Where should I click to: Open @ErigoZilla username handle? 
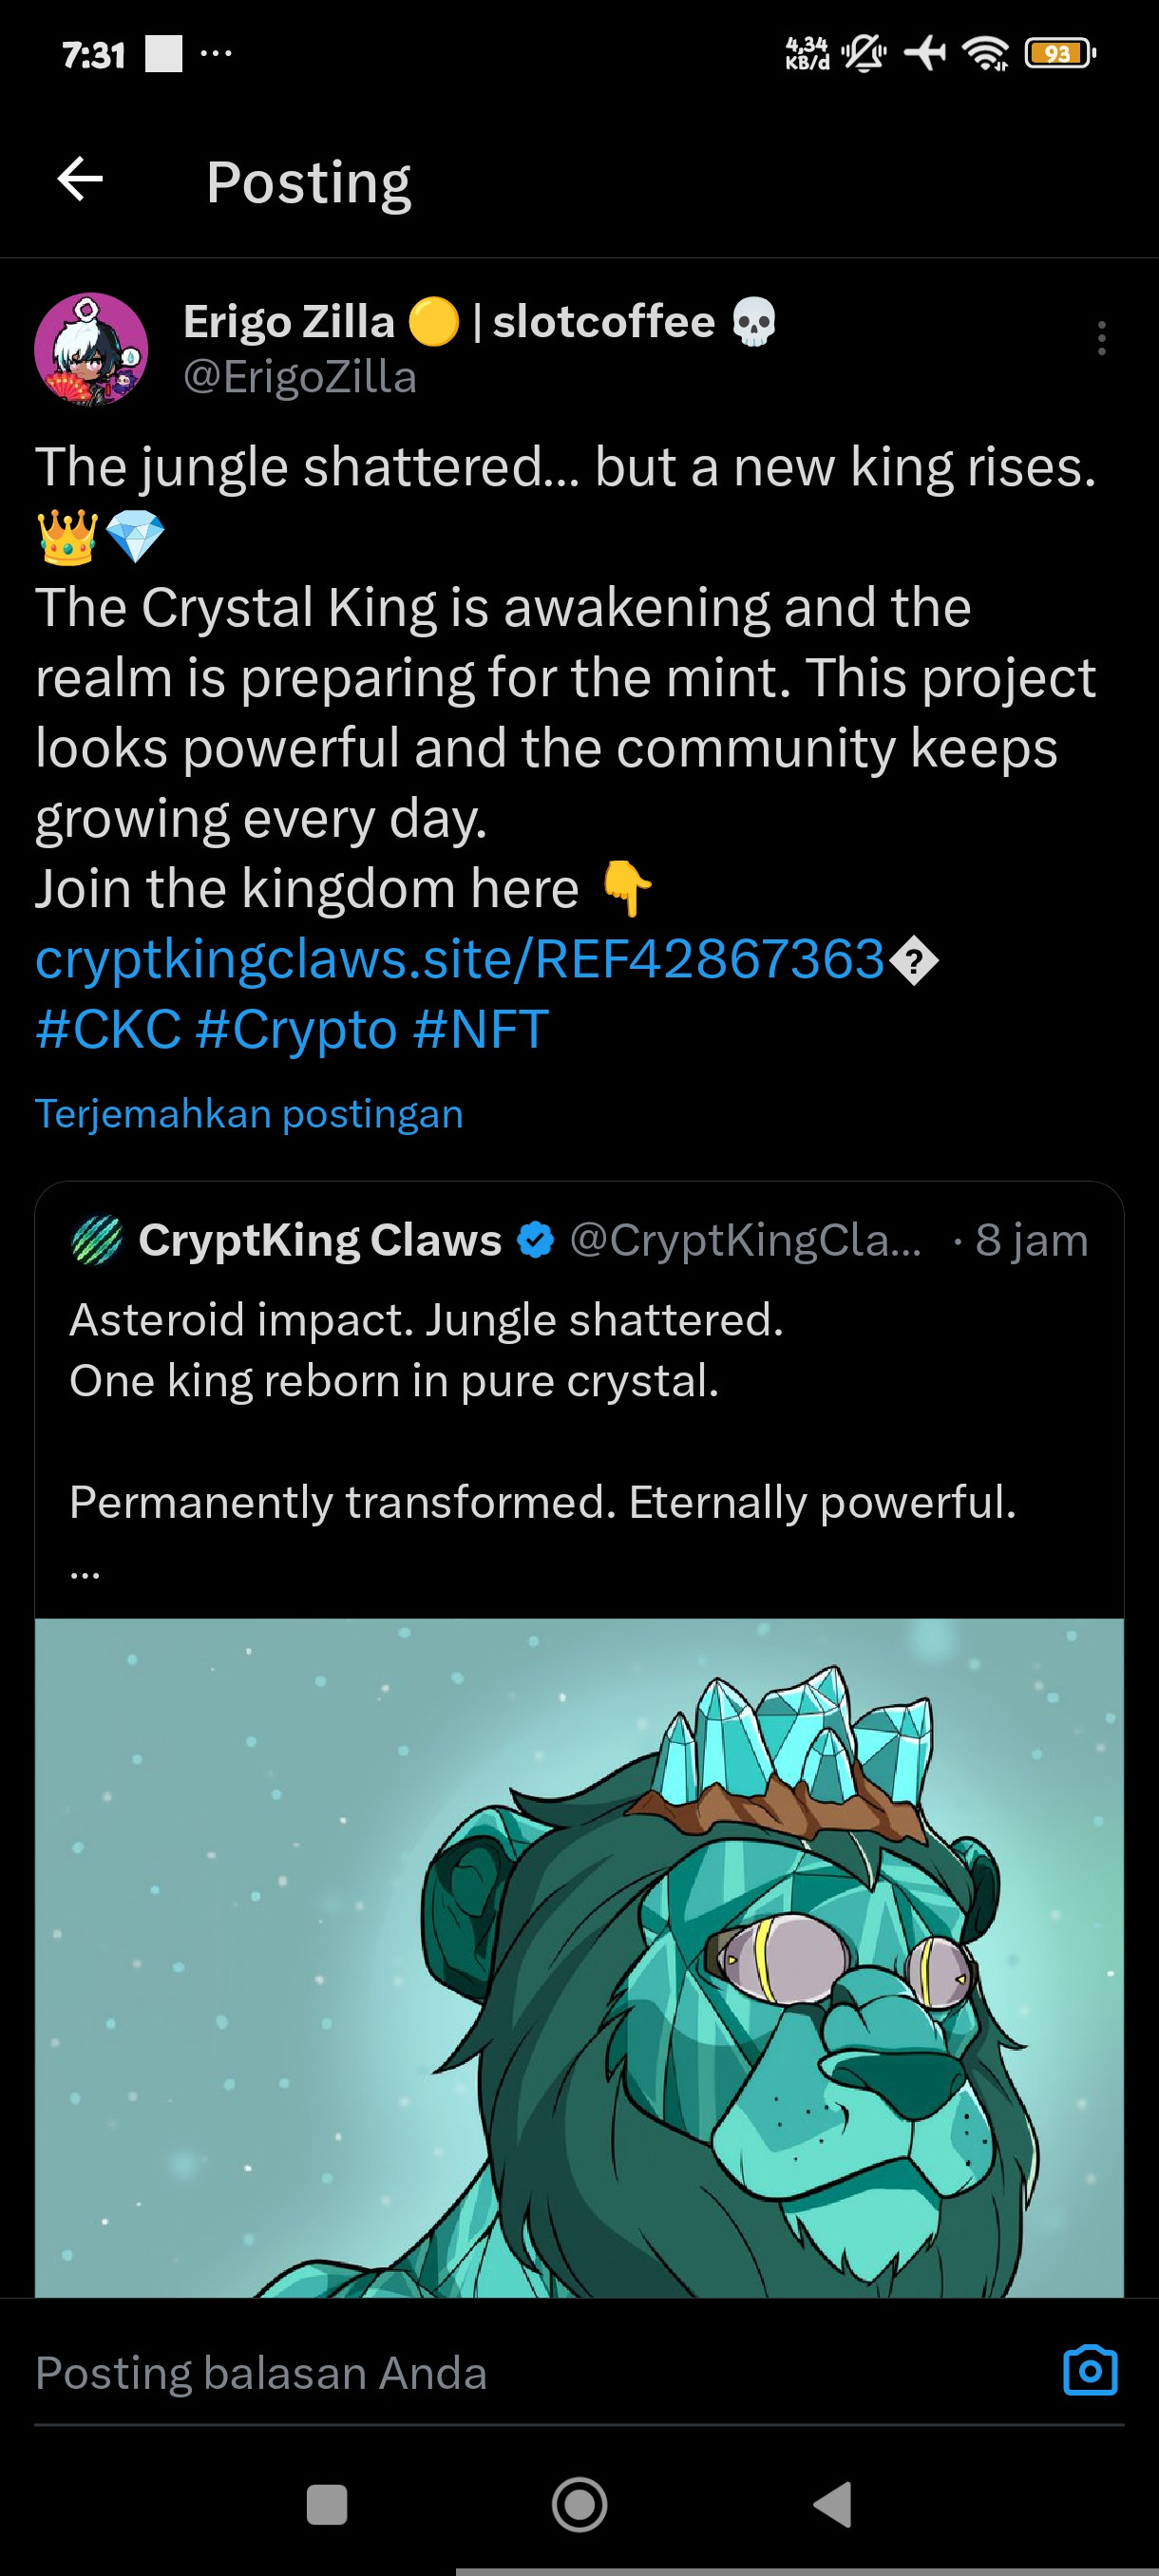[x=300, y=377]
